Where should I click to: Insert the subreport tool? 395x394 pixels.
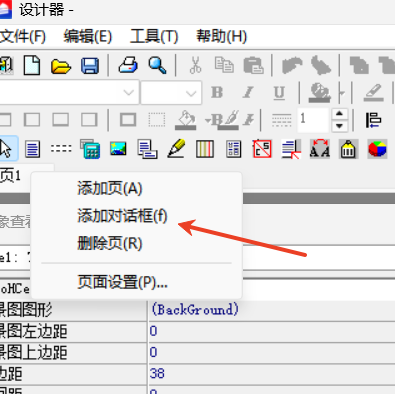click(x=147, y=149)
